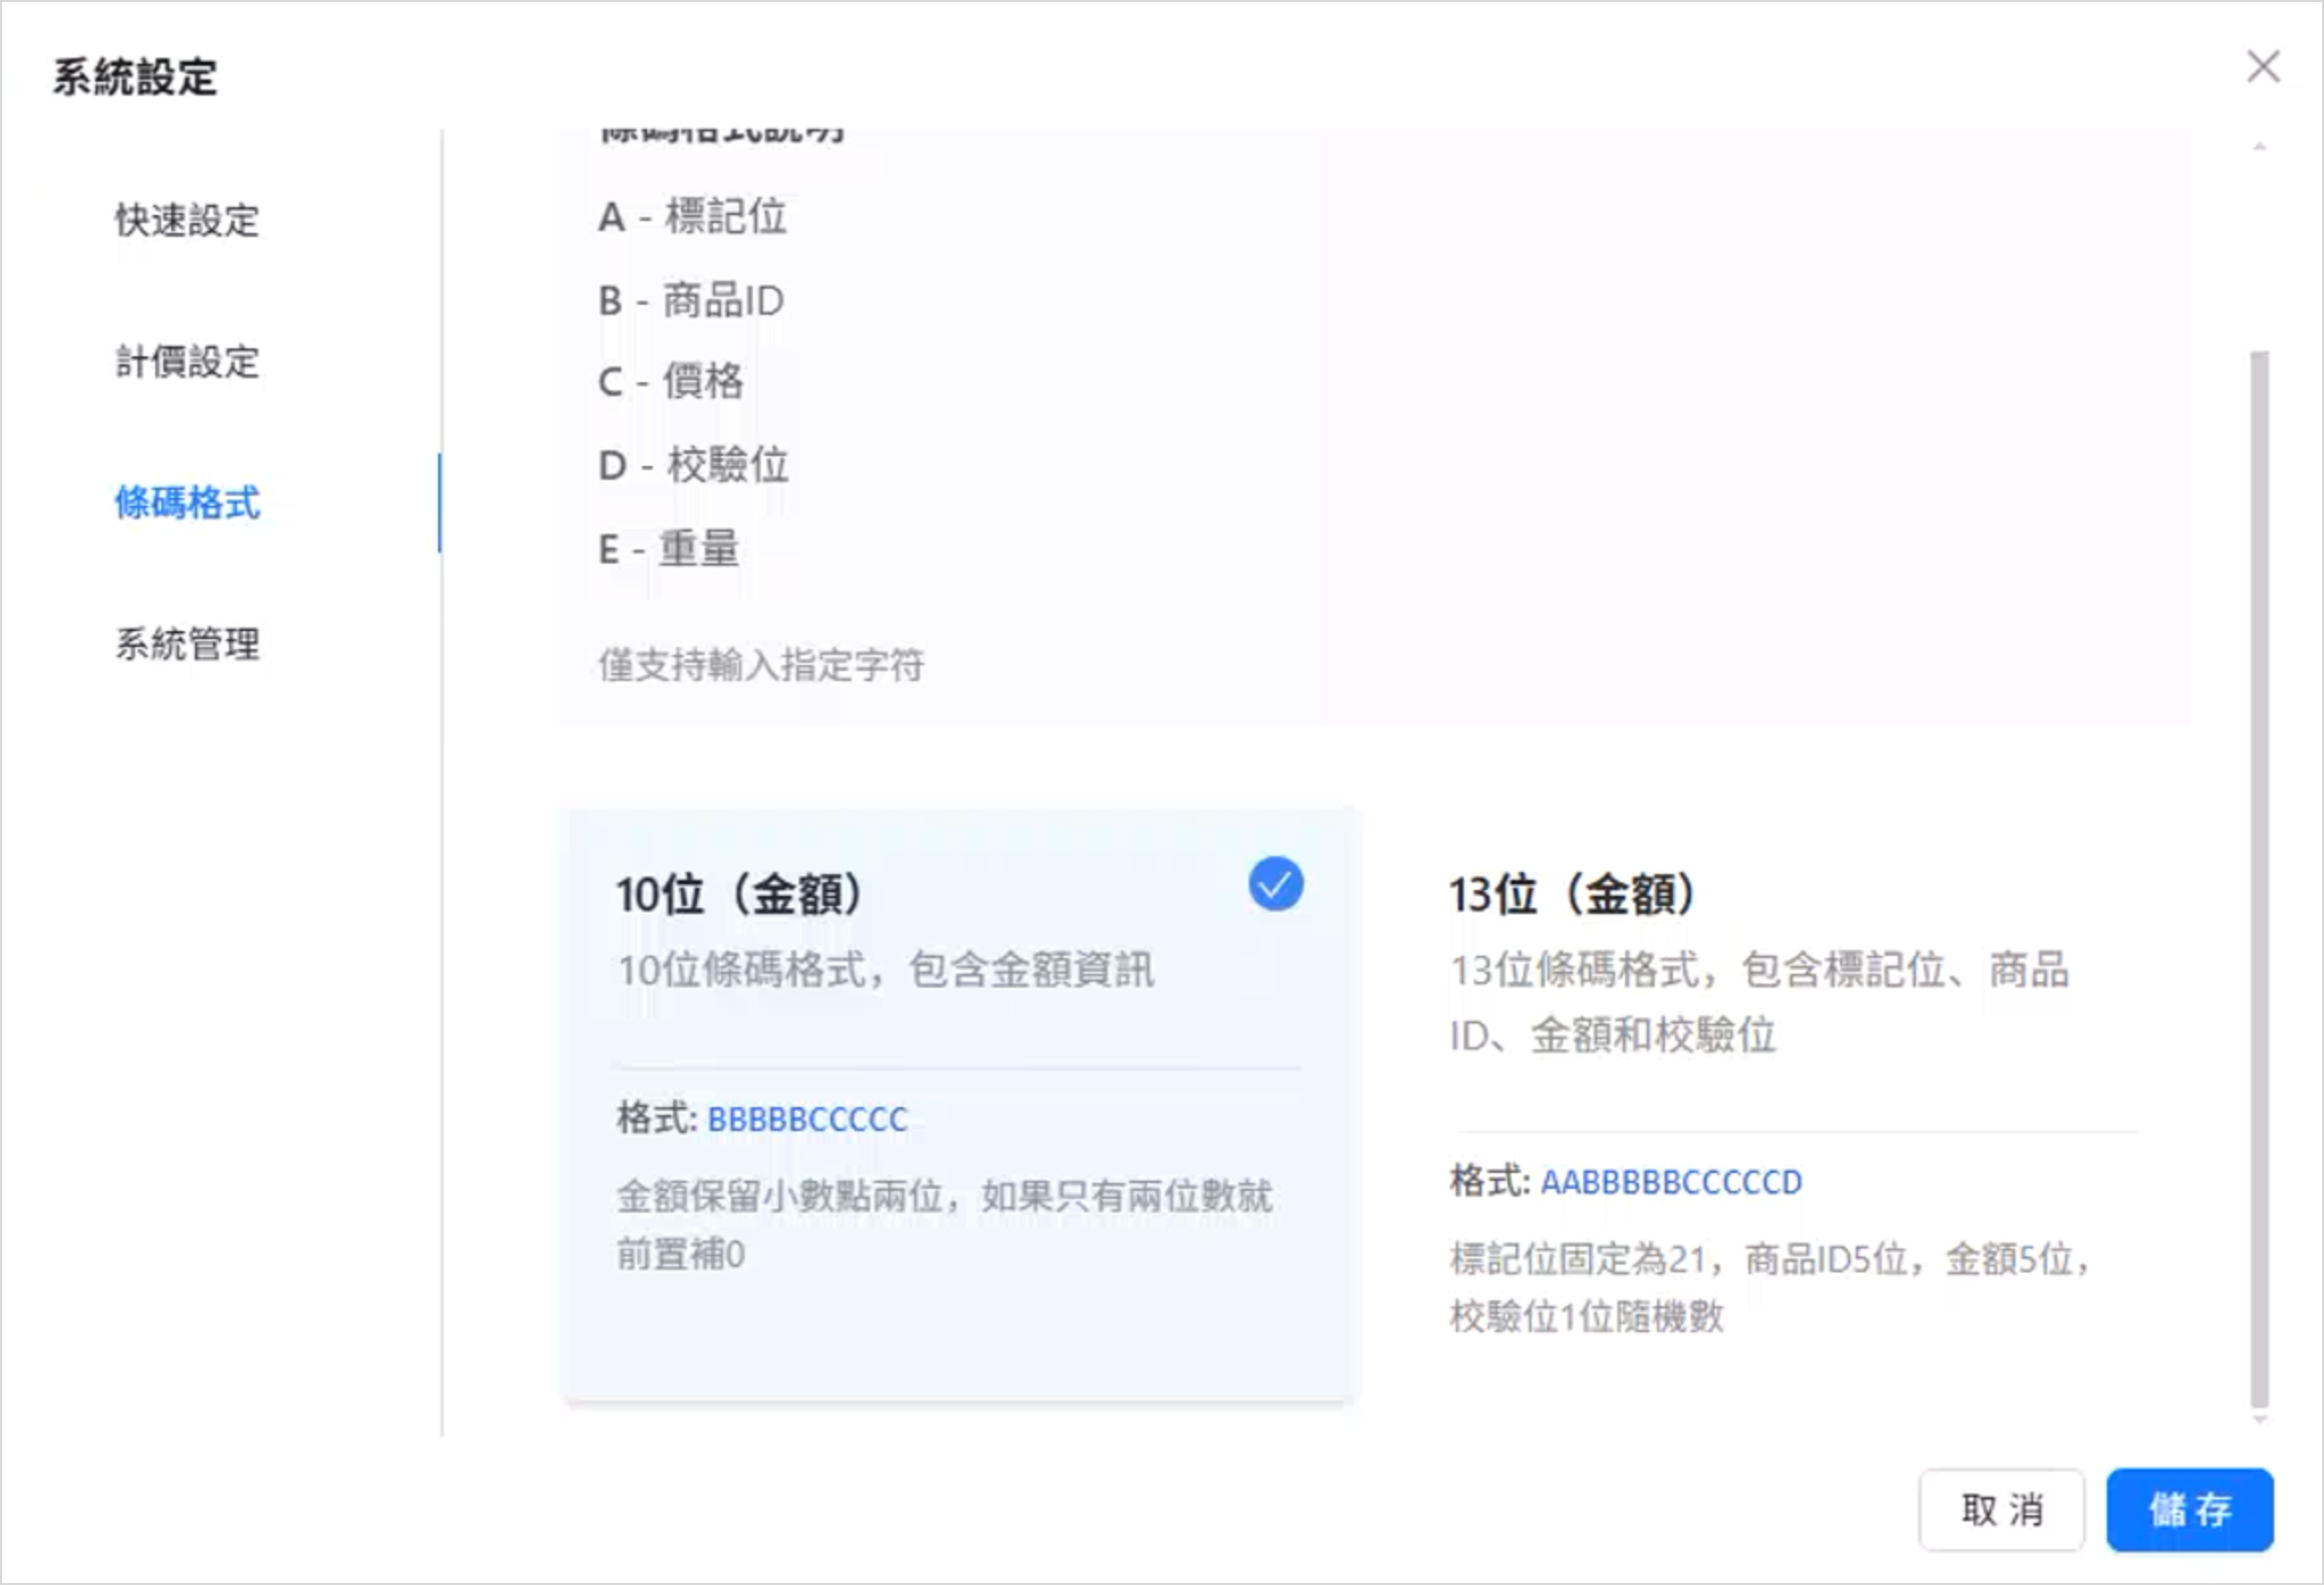2324x1585 pixels.
Task: Click the 13位（金額）title heading
Action: [x=1572, y=894]
